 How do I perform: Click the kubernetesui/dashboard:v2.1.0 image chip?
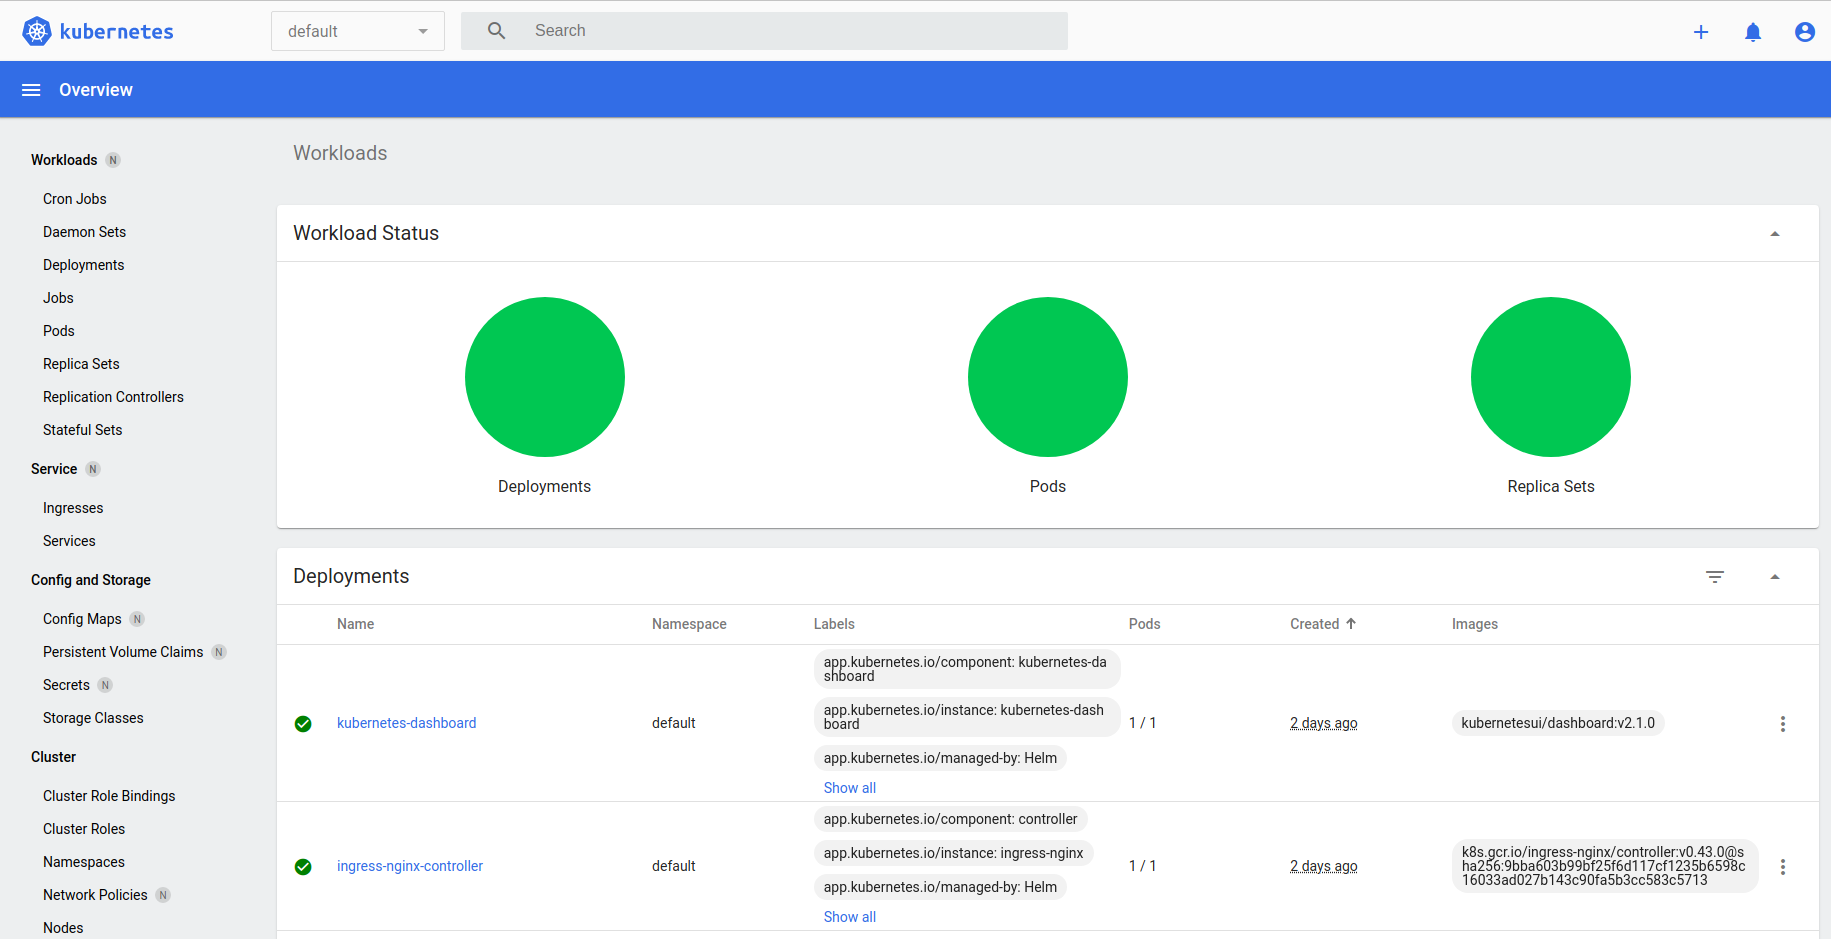(x=1558, y=723)
